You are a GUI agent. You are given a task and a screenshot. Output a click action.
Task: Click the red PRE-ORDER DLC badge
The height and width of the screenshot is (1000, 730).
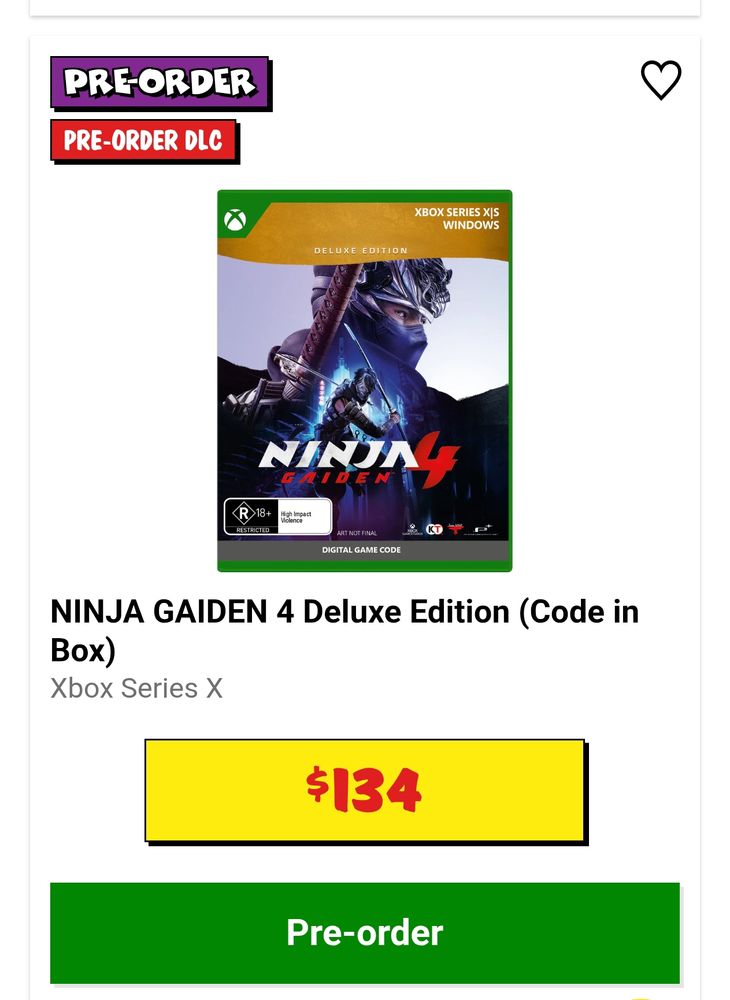coord(144,140)
